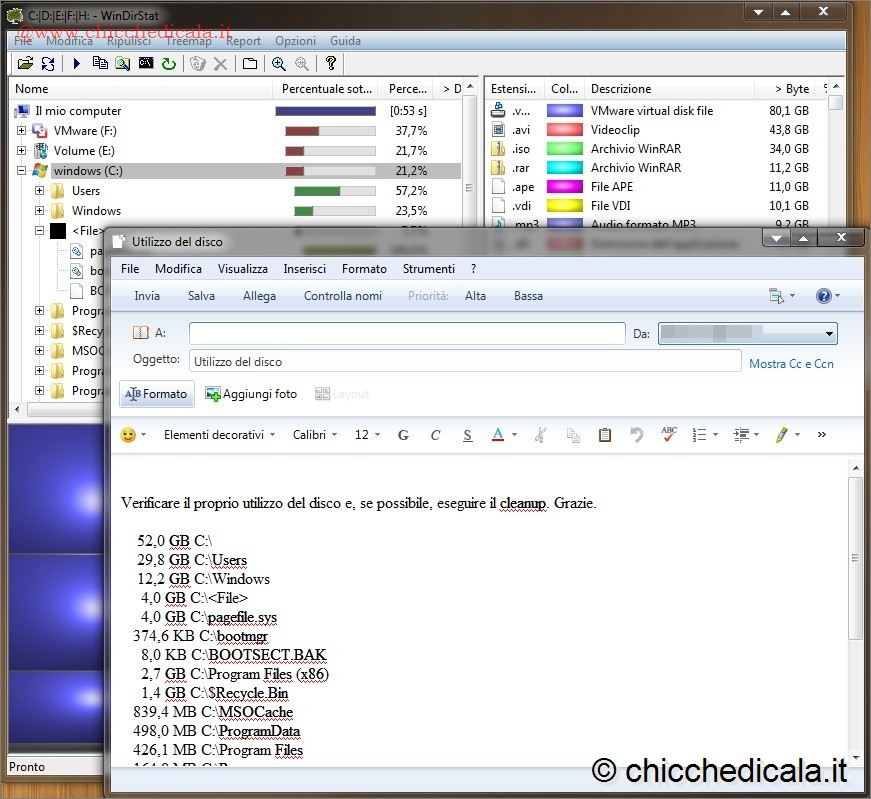871x799 pixels.
Task: Click the A: recipient input field
Action: [x=406, y=333]
